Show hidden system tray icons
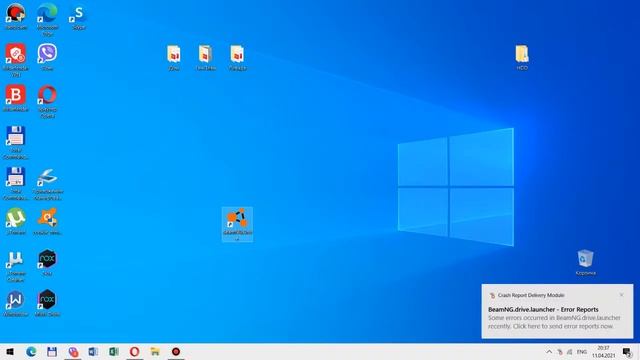 [549, 352]
